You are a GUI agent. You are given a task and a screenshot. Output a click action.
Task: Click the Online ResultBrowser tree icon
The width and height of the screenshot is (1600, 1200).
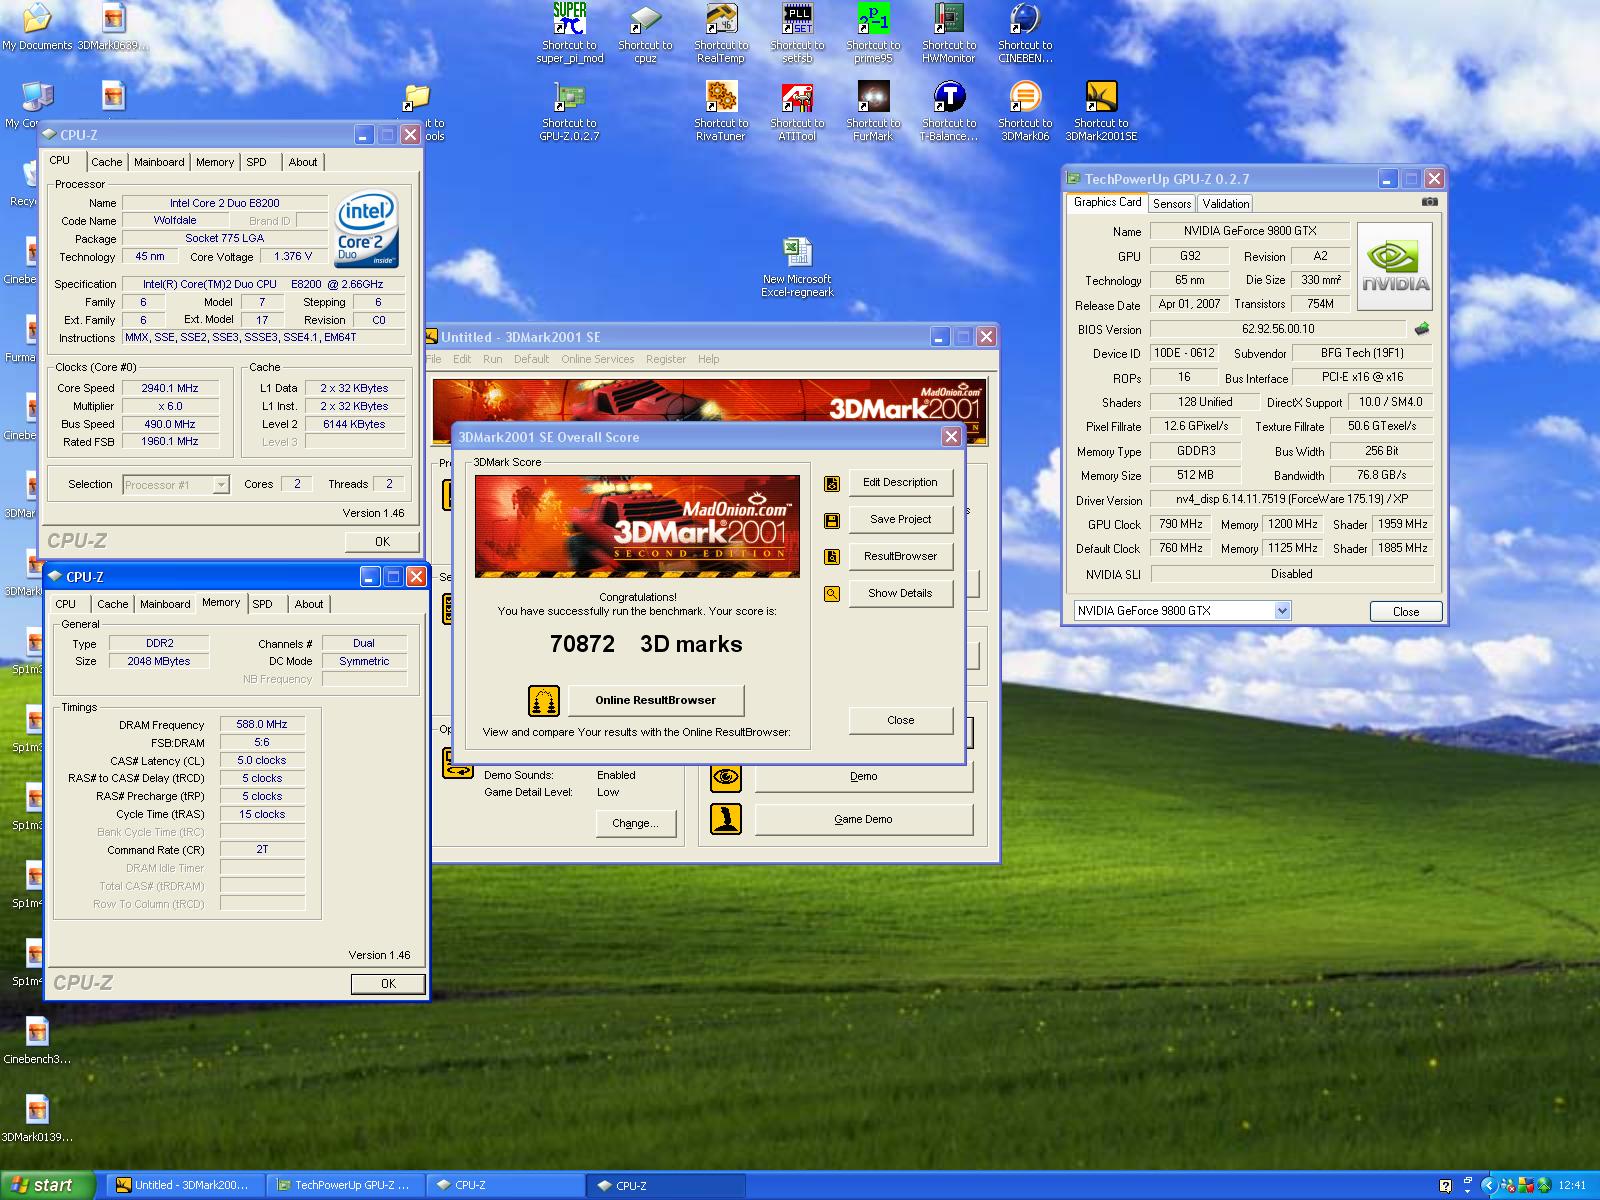click(544, 700)
